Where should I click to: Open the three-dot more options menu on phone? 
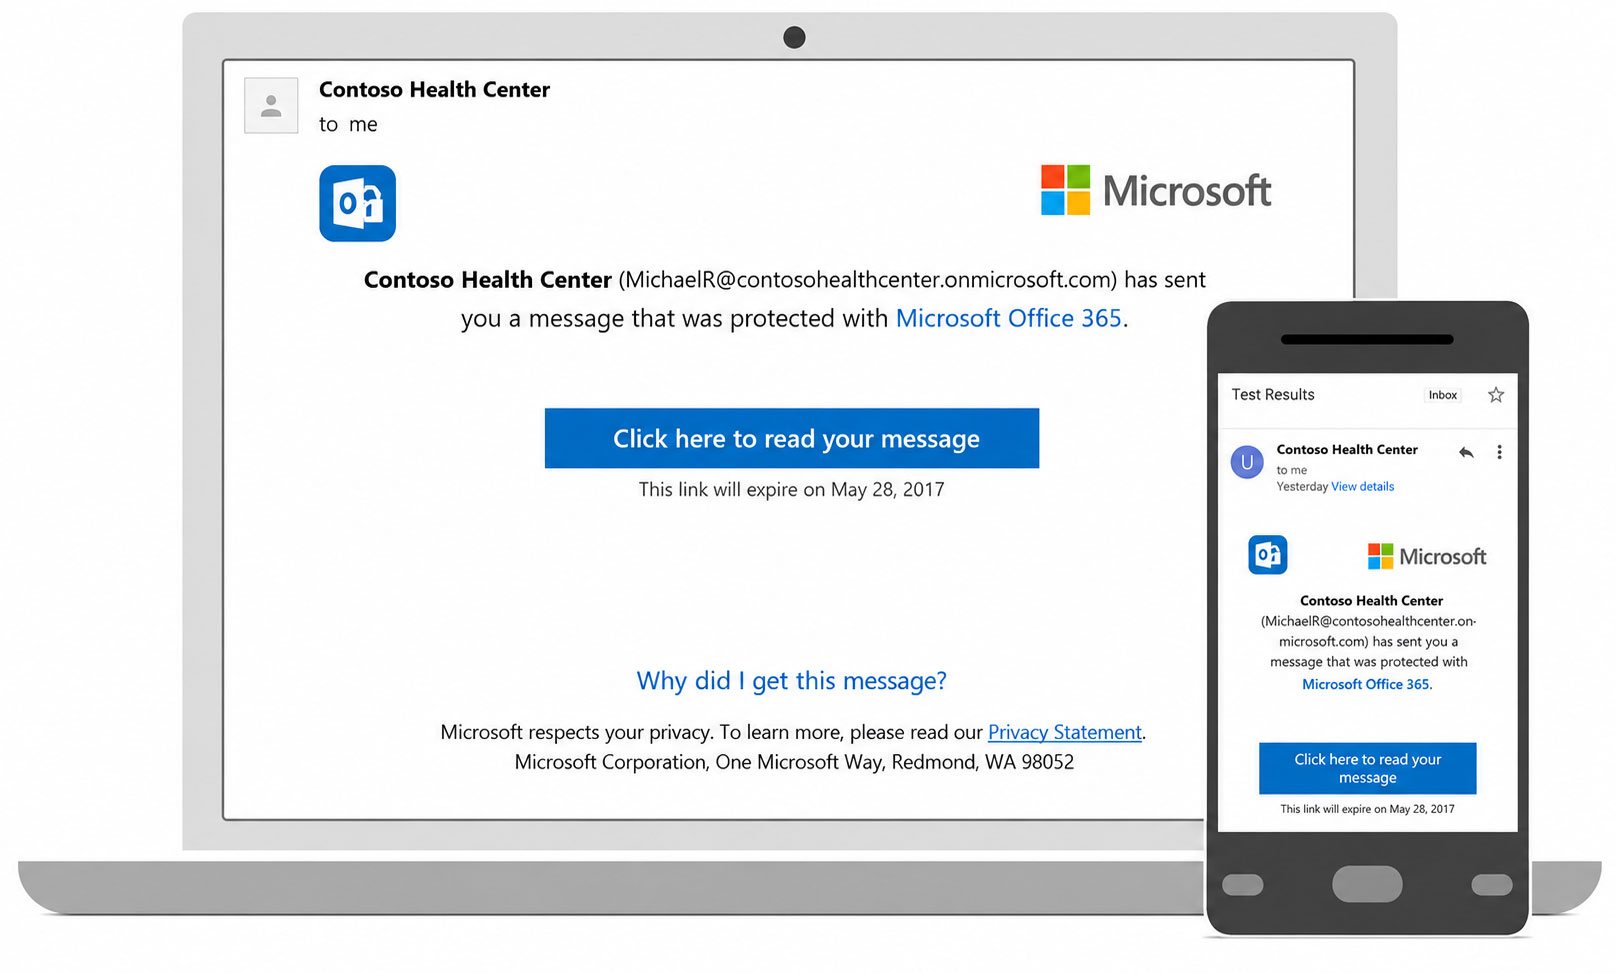[1499, 452]
